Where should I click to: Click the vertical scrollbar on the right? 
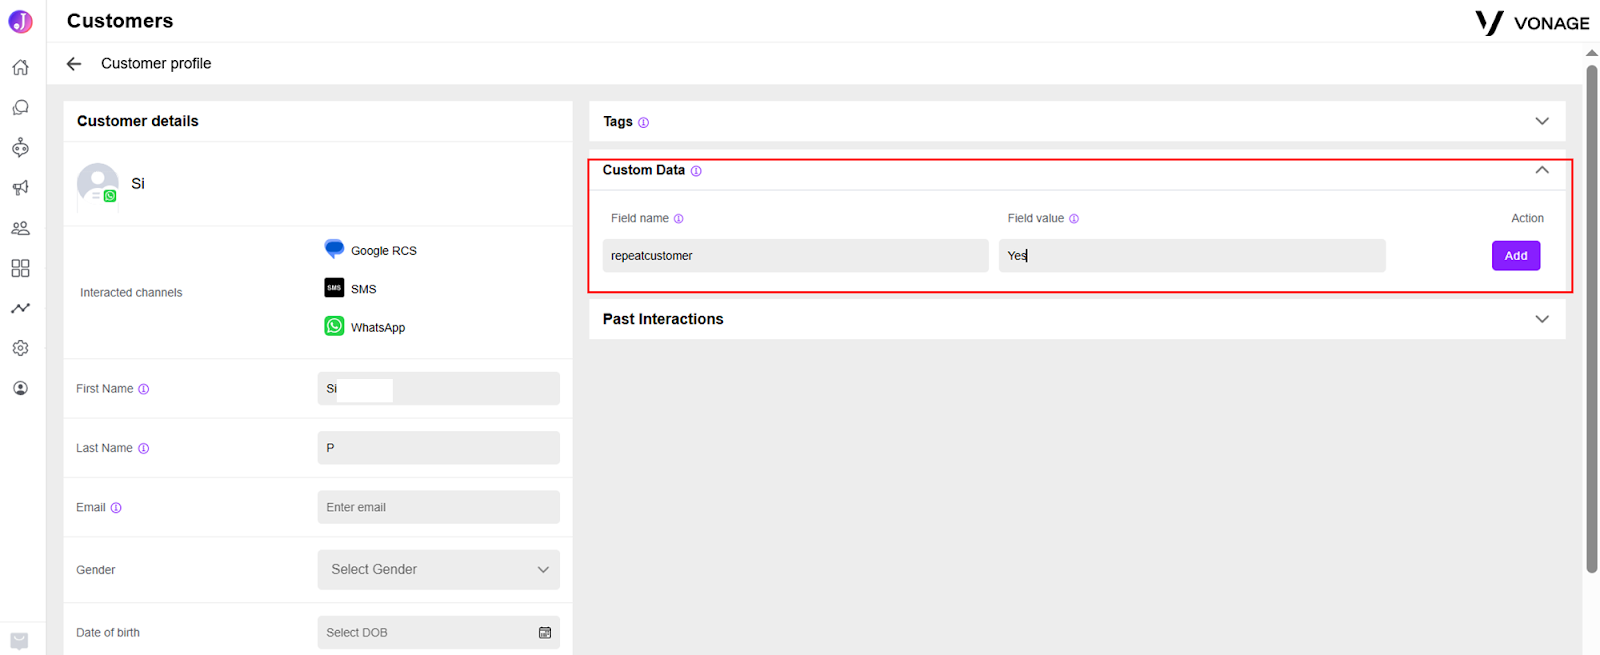[1591, 320]
